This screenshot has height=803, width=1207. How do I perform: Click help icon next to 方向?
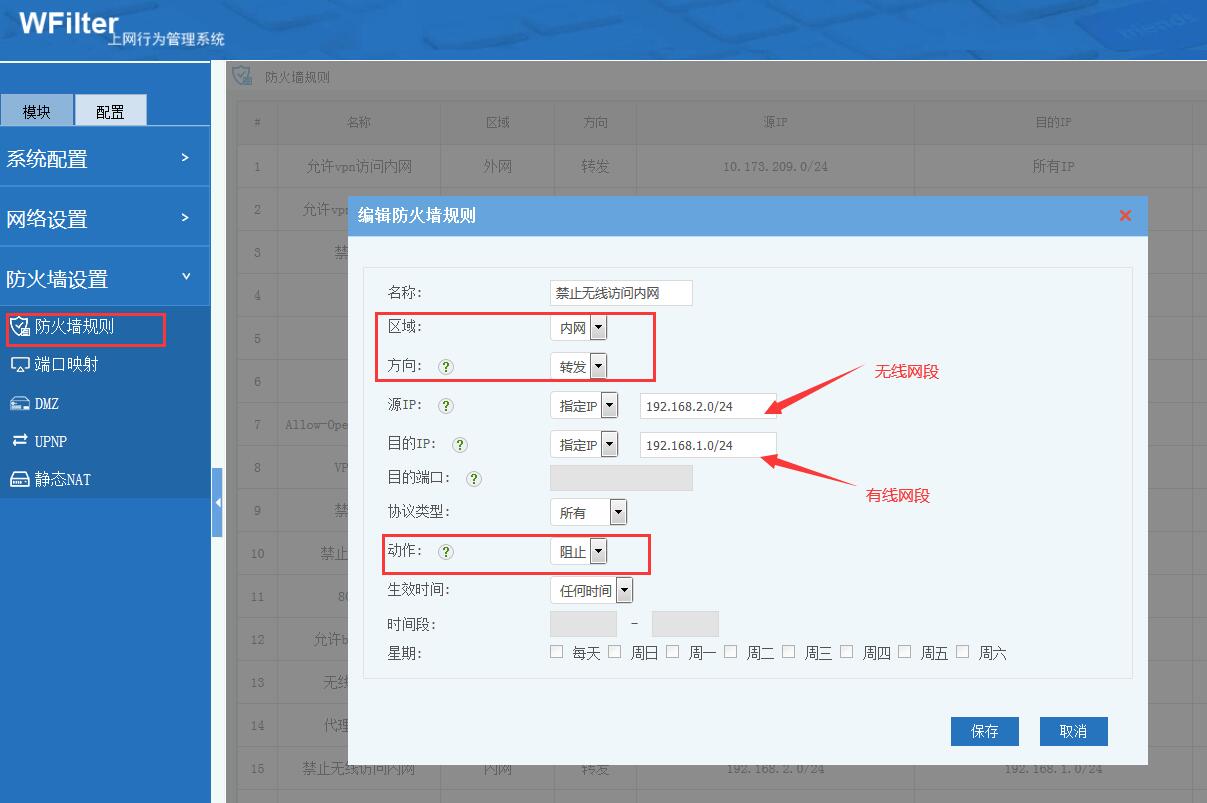pos(446,367)
